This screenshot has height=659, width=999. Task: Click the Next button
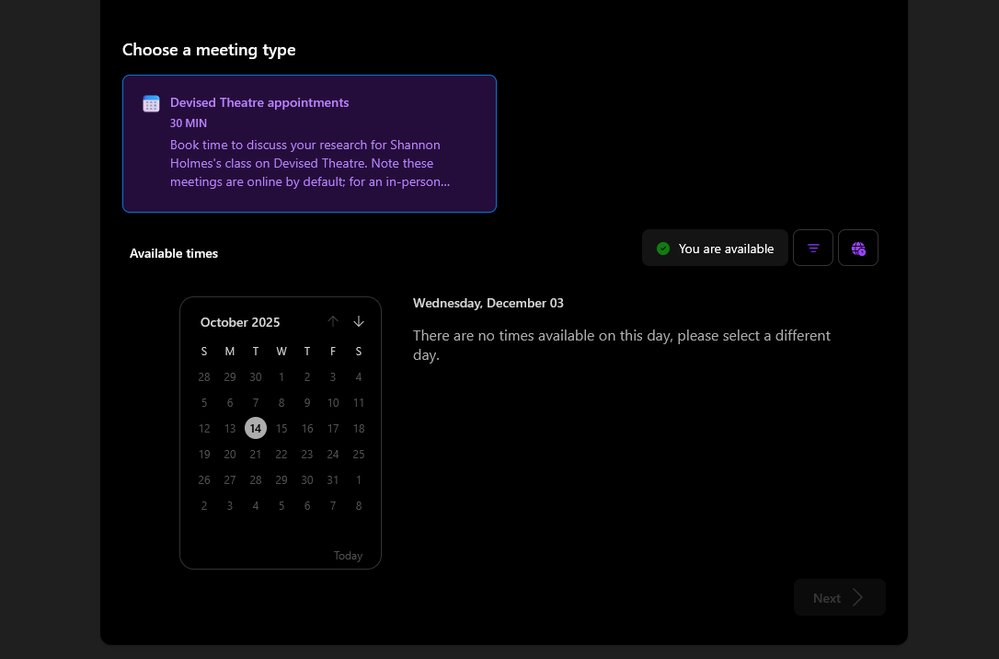pos(840,598)
